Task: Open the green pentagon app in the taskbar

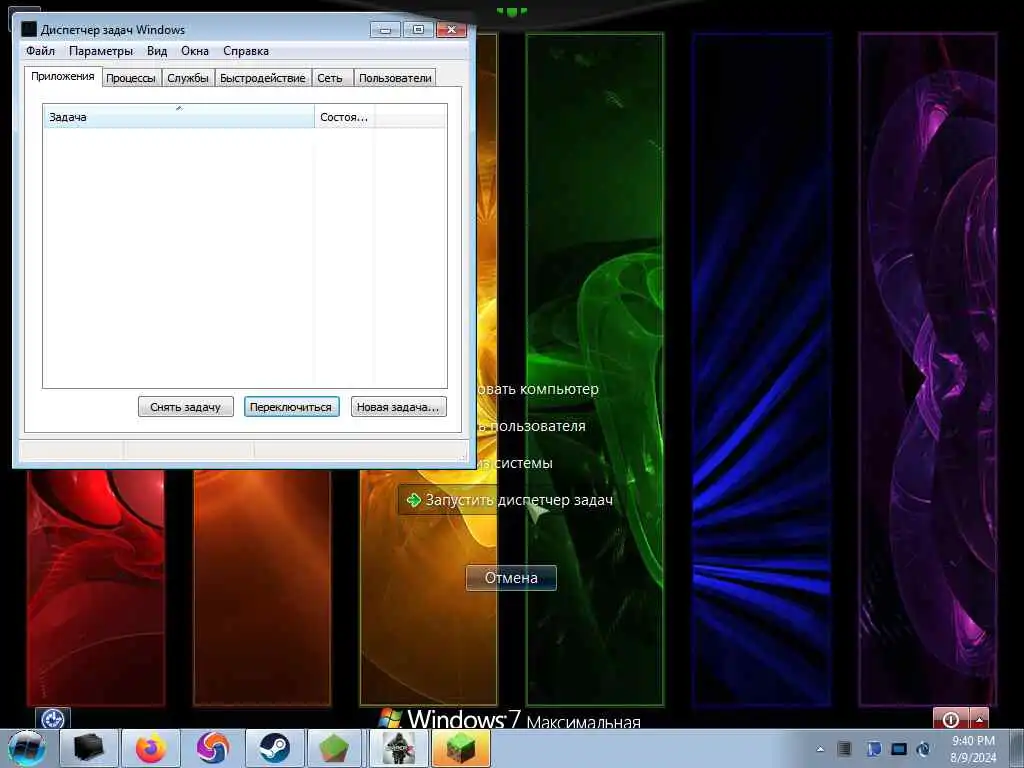Action: 334,748
